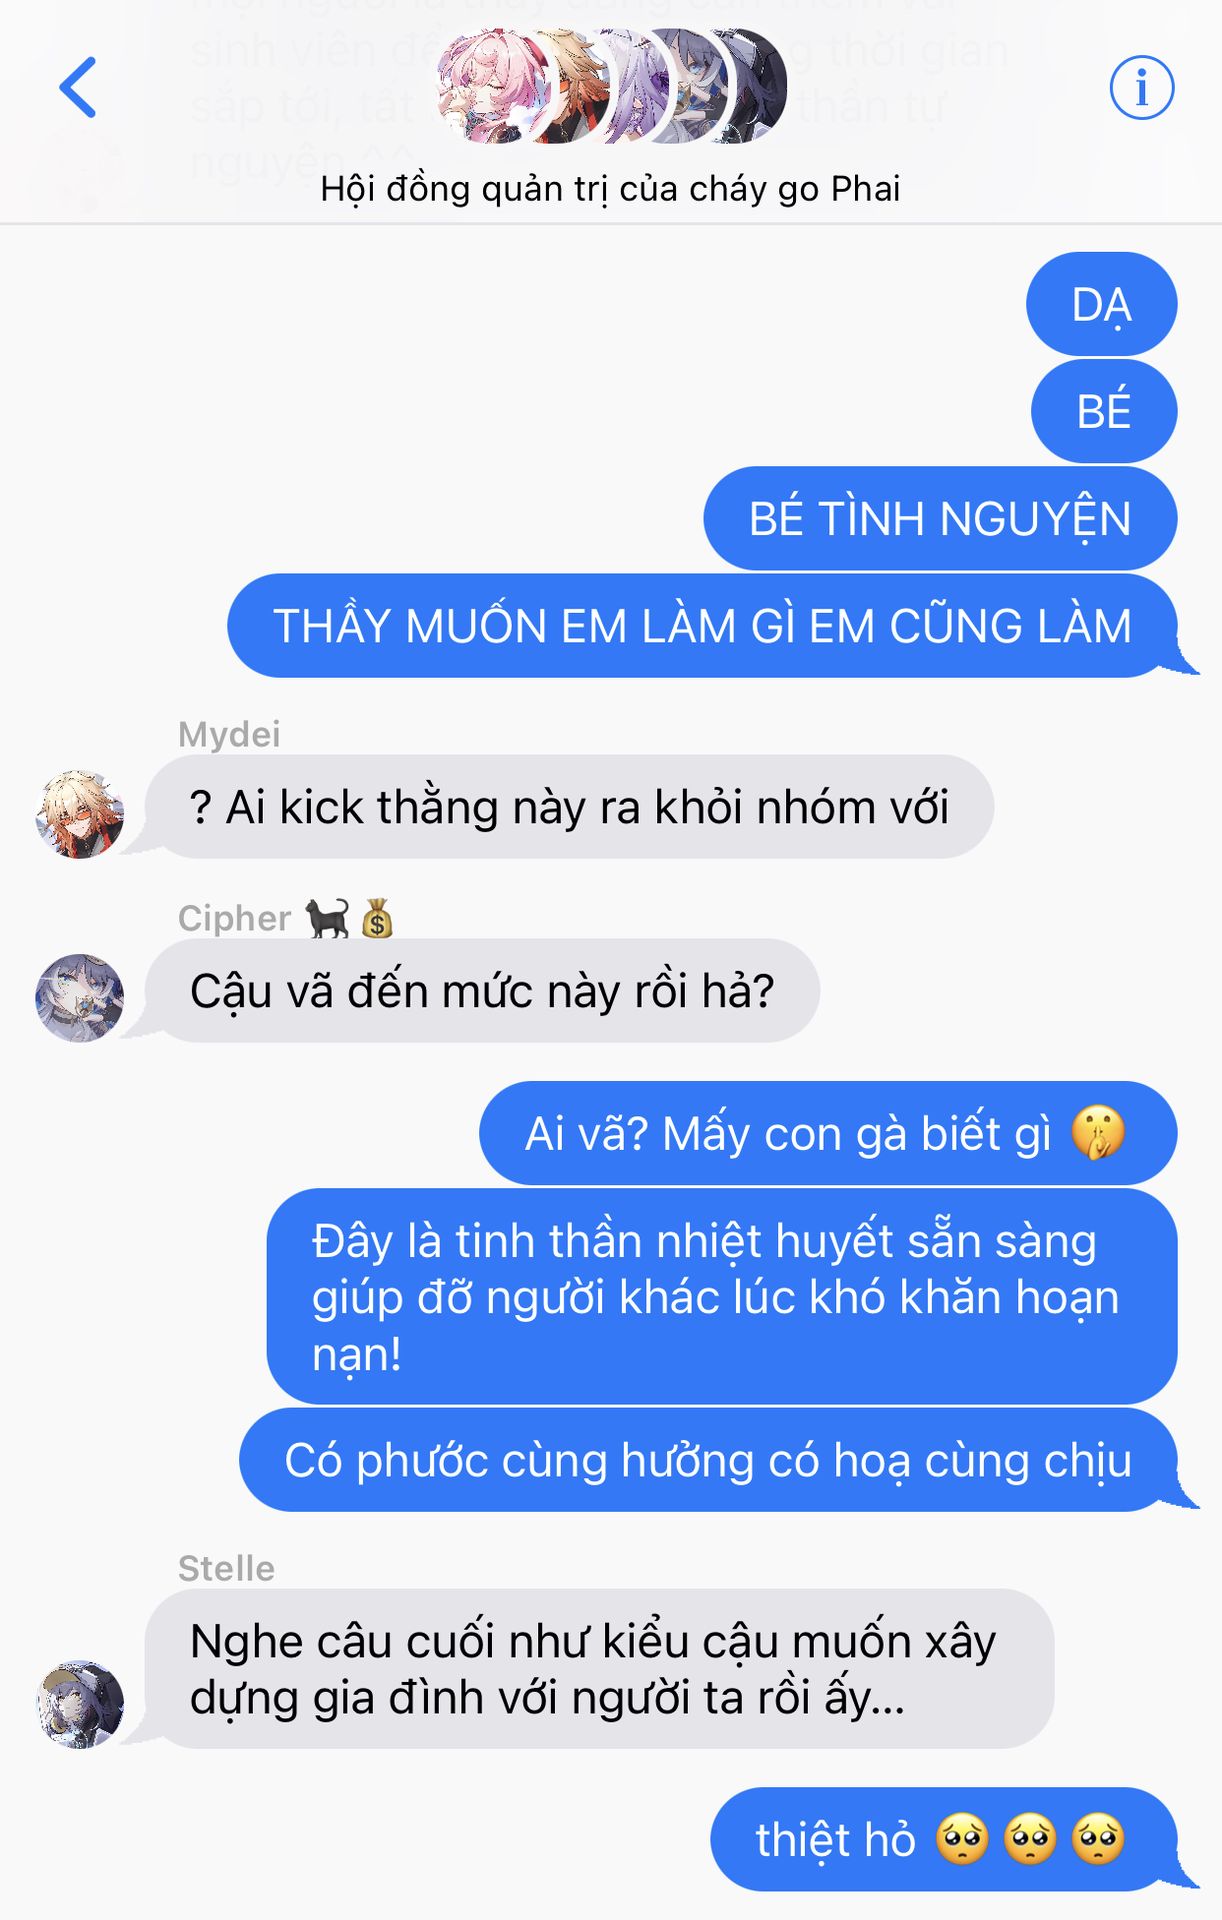
Task: Tap the "Ai vã? Mấy con gà" bubble
Action: point(828,1133)
